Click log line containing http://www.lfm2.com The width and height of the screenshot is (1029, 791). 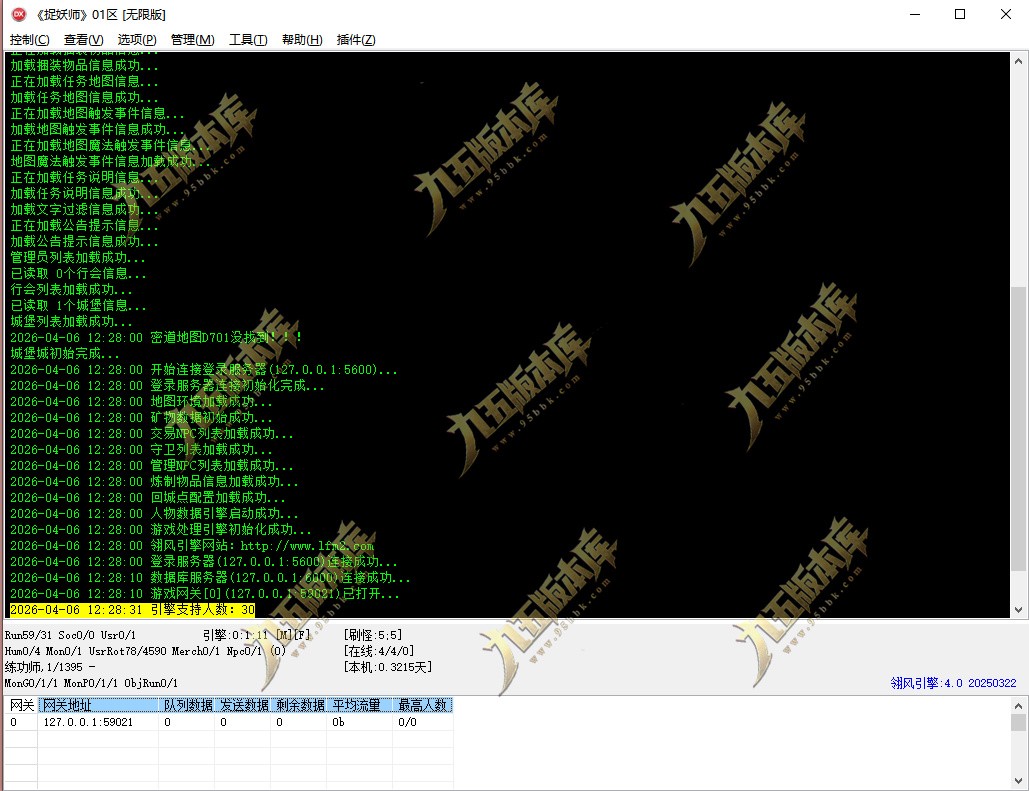pyautogui.click(x=192, y=545)
